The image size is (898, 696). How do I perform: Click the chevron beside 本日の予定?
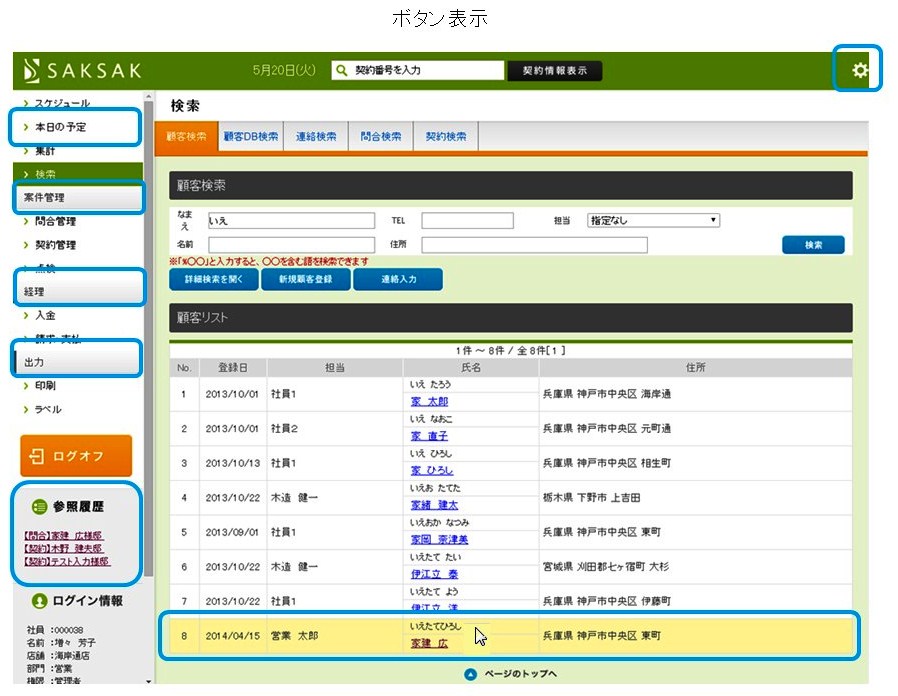(x=26, y=128)
